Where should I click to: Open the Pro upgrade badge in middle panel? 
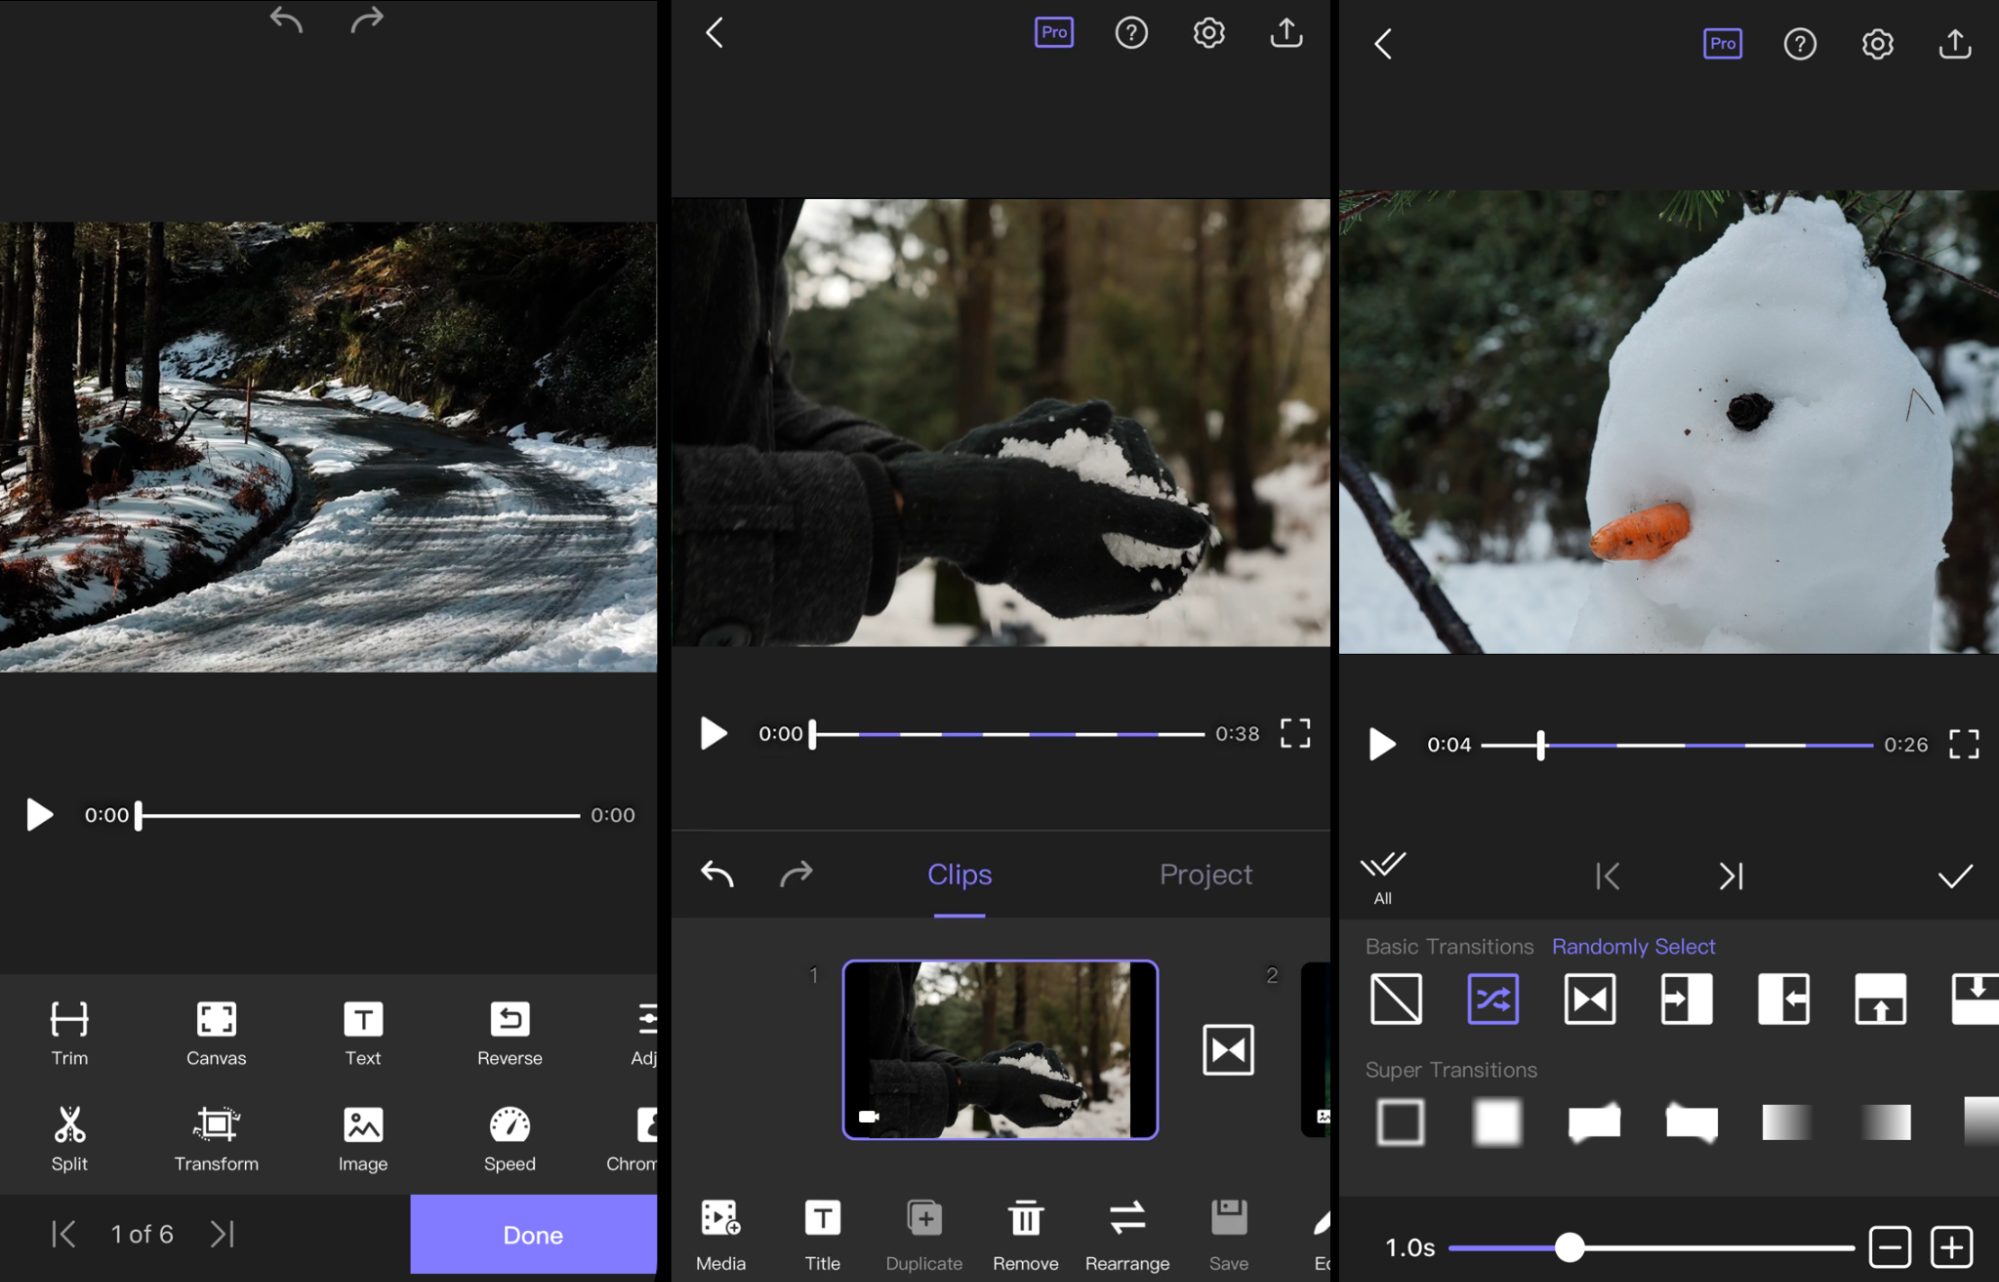click(1053, 33)
